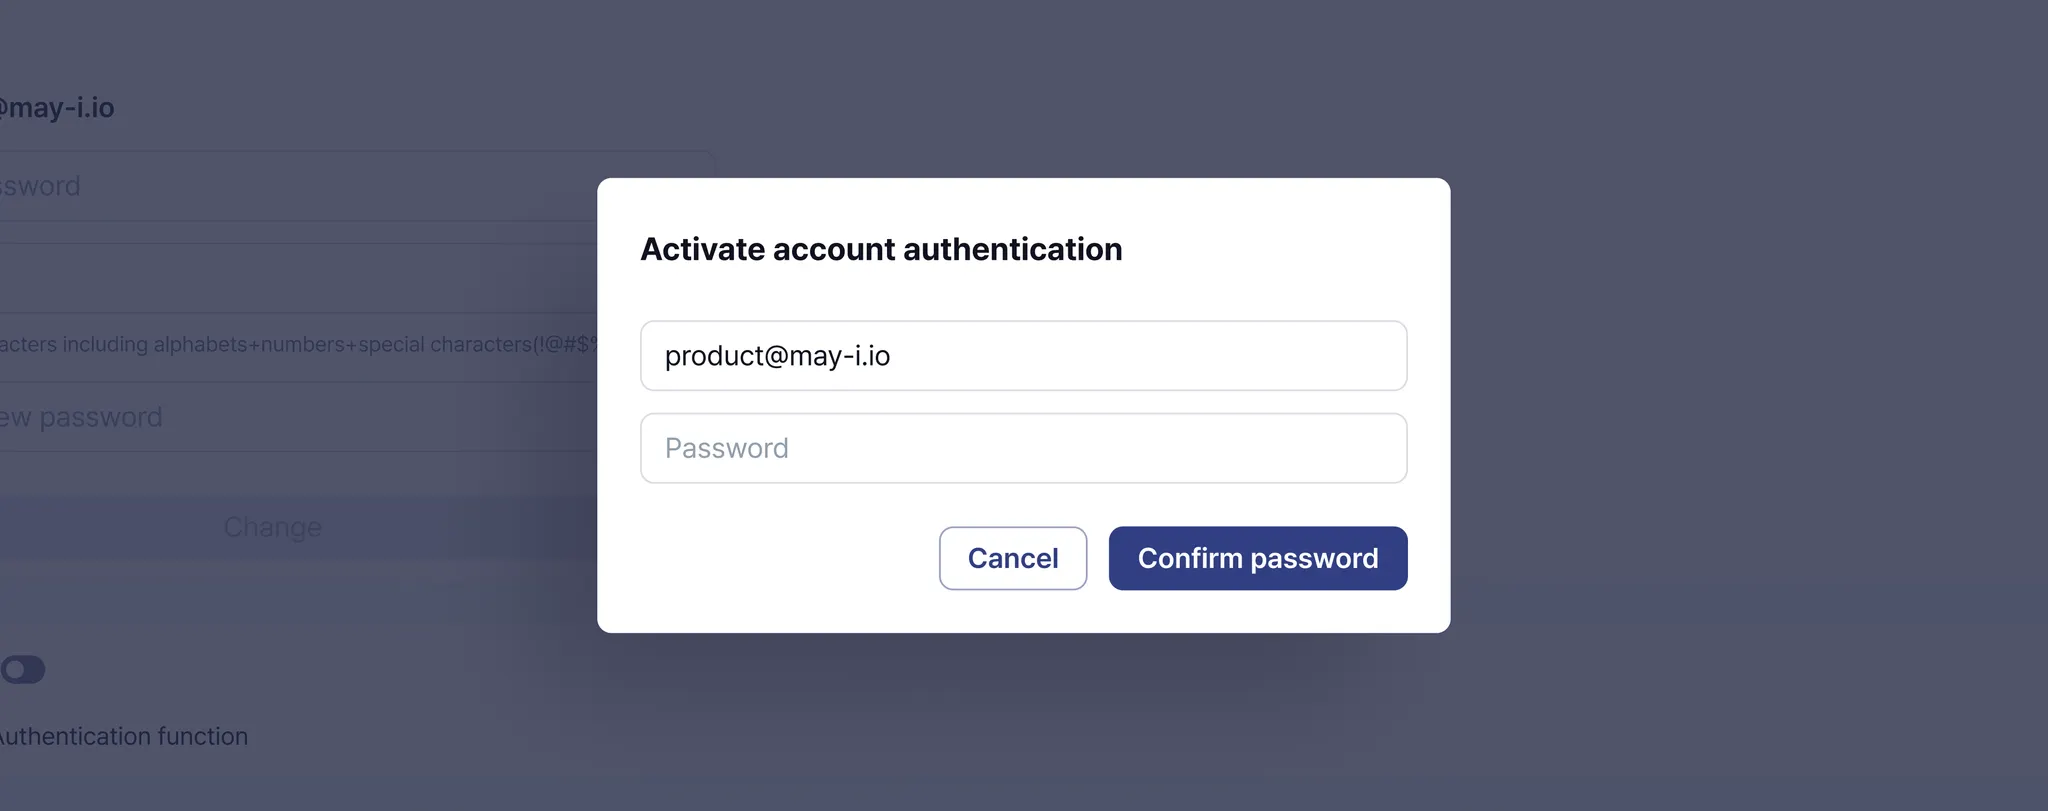Click the 'Authentication function' label

pos(124,736)
